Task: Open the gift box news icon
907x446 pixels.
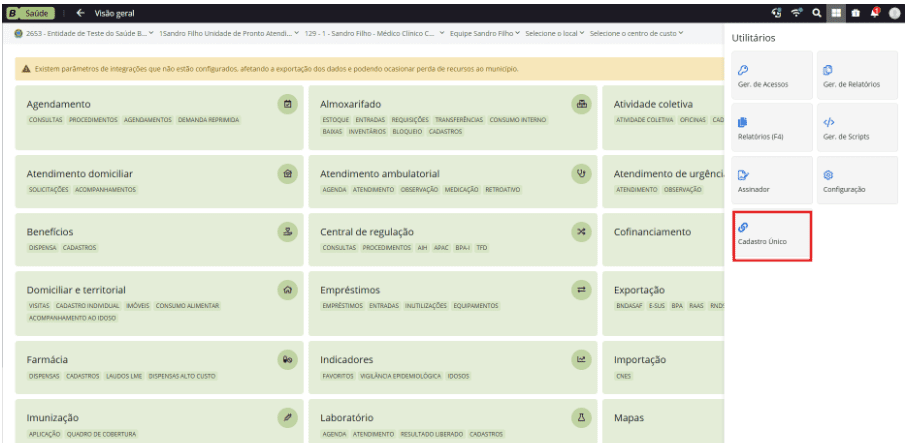Action: [x=856, y=13]
